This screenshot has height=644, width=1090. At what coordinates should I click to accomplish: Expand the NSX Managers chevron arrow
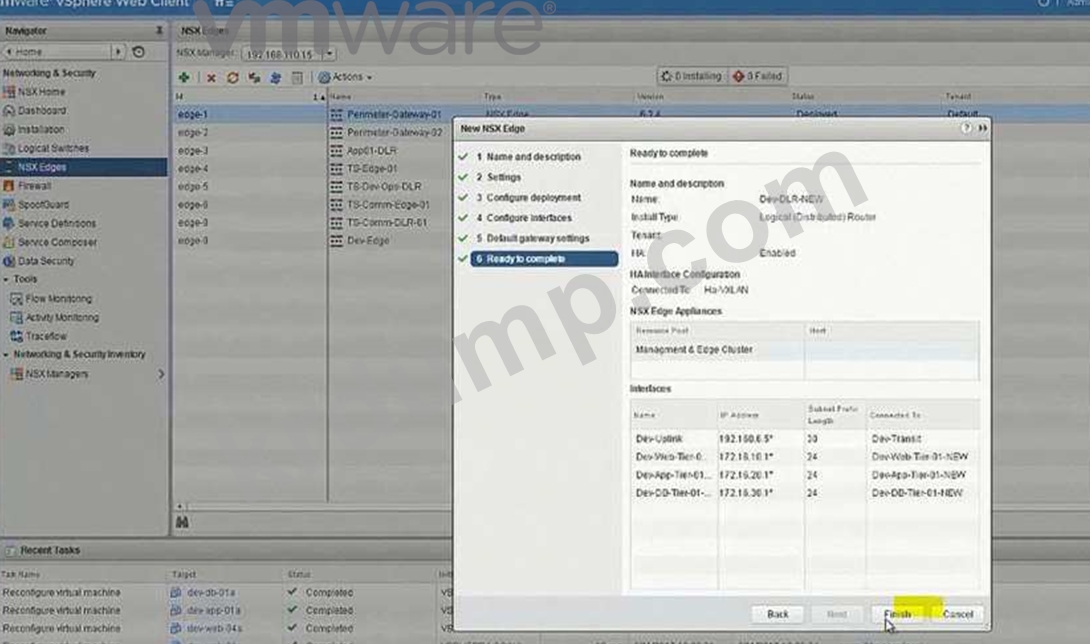pyautogui.click(x=161, y=373)
